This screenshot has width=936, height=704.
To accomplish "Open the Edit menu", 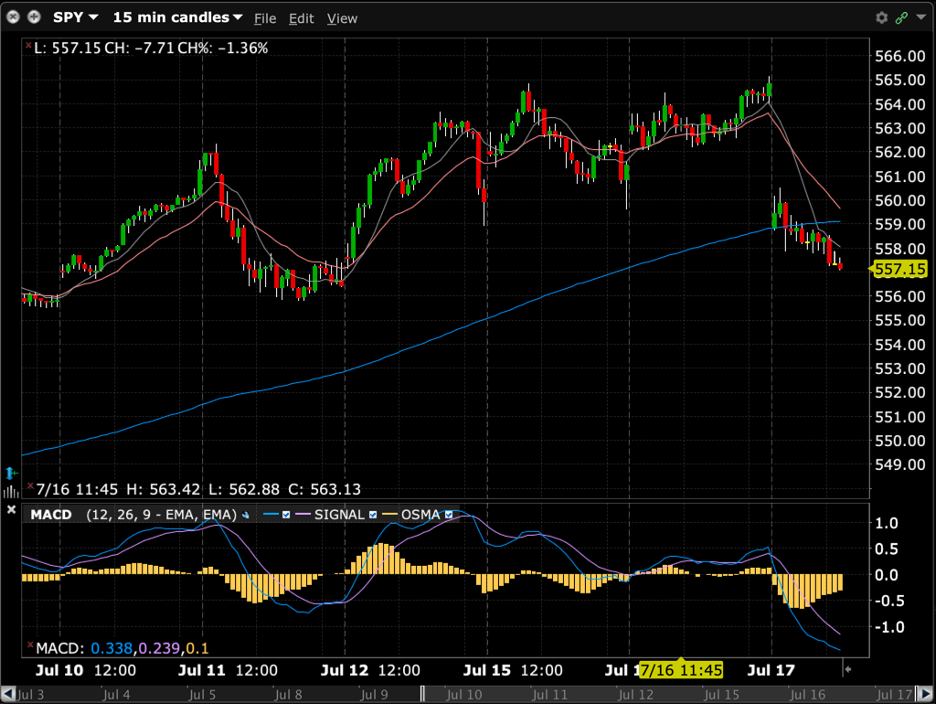I will tap(301, 19).
